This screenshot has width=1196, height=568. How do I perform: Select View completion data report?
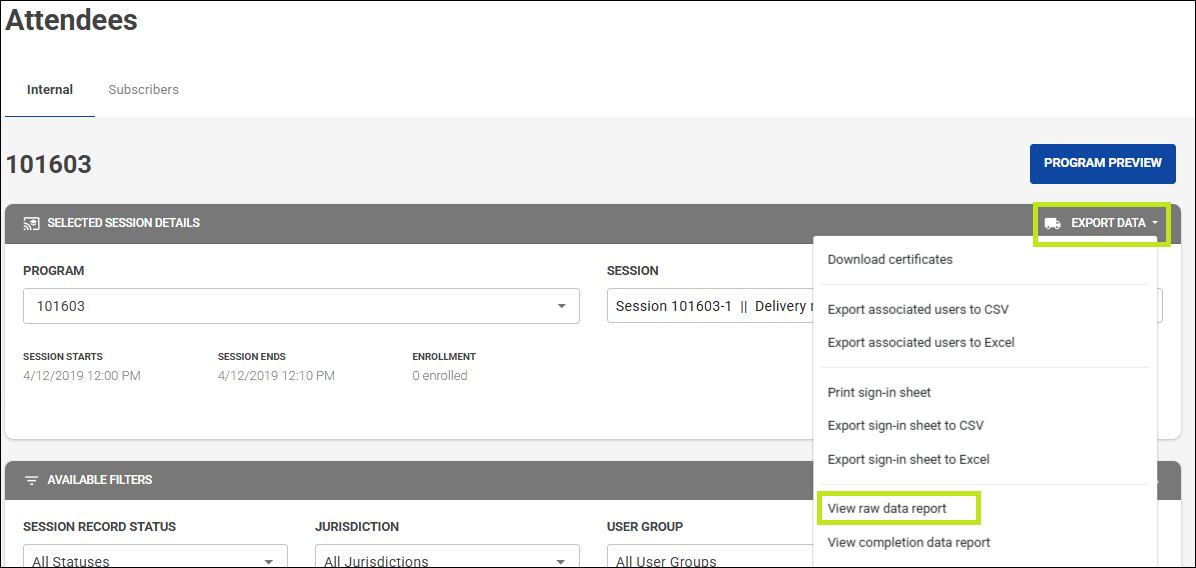coord(909,543)
